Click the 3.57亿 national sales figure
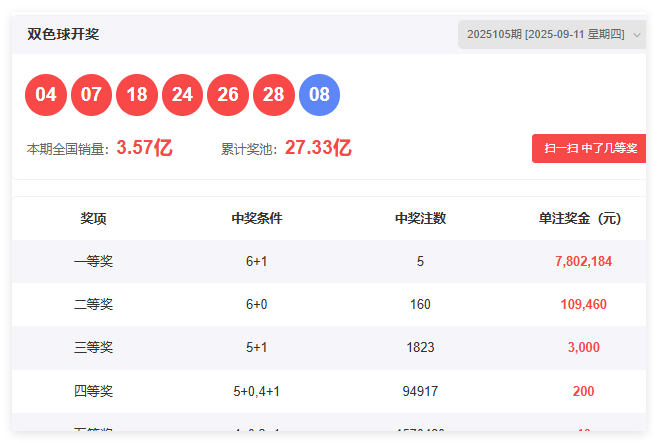The image size is (658, 443). coord(144,148)
